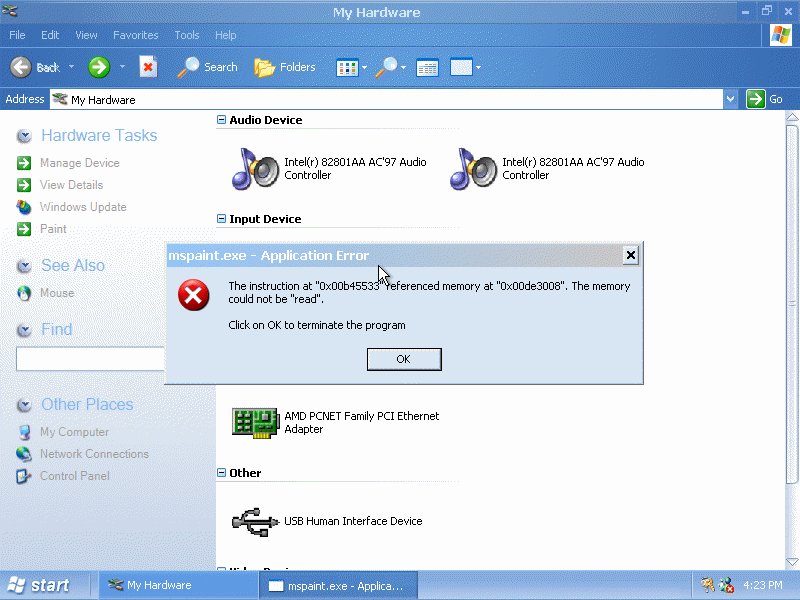Open the blank pane icon dropdown arrow

479,67
